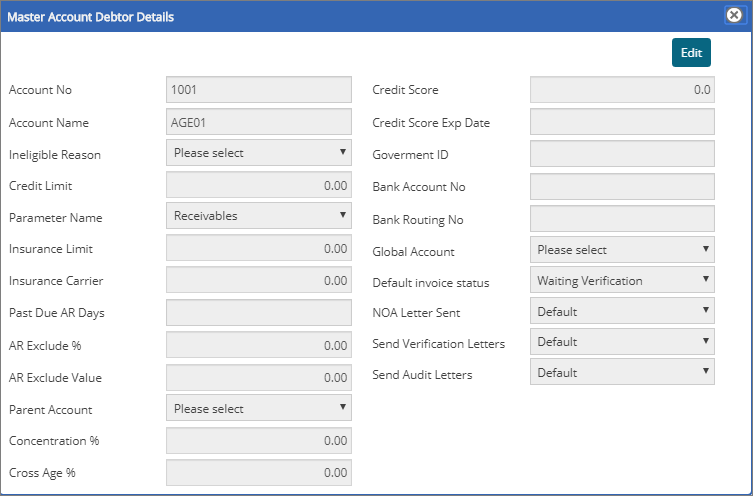Focus the Credit Score Exp Date field
Screen dimensions: 753x496
coord(622,122)
